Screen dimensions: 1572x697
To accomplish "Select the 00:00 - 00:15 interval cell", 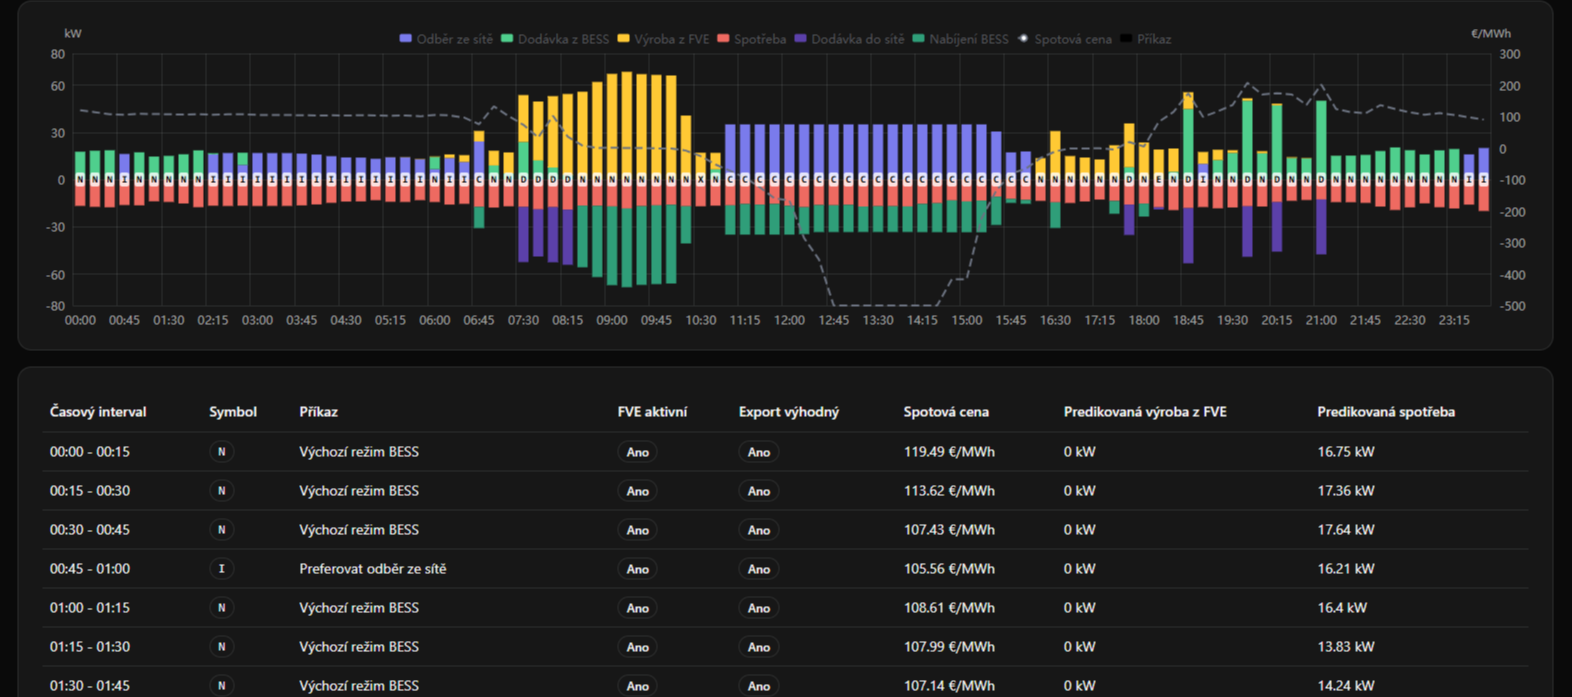I will [90, 452].
